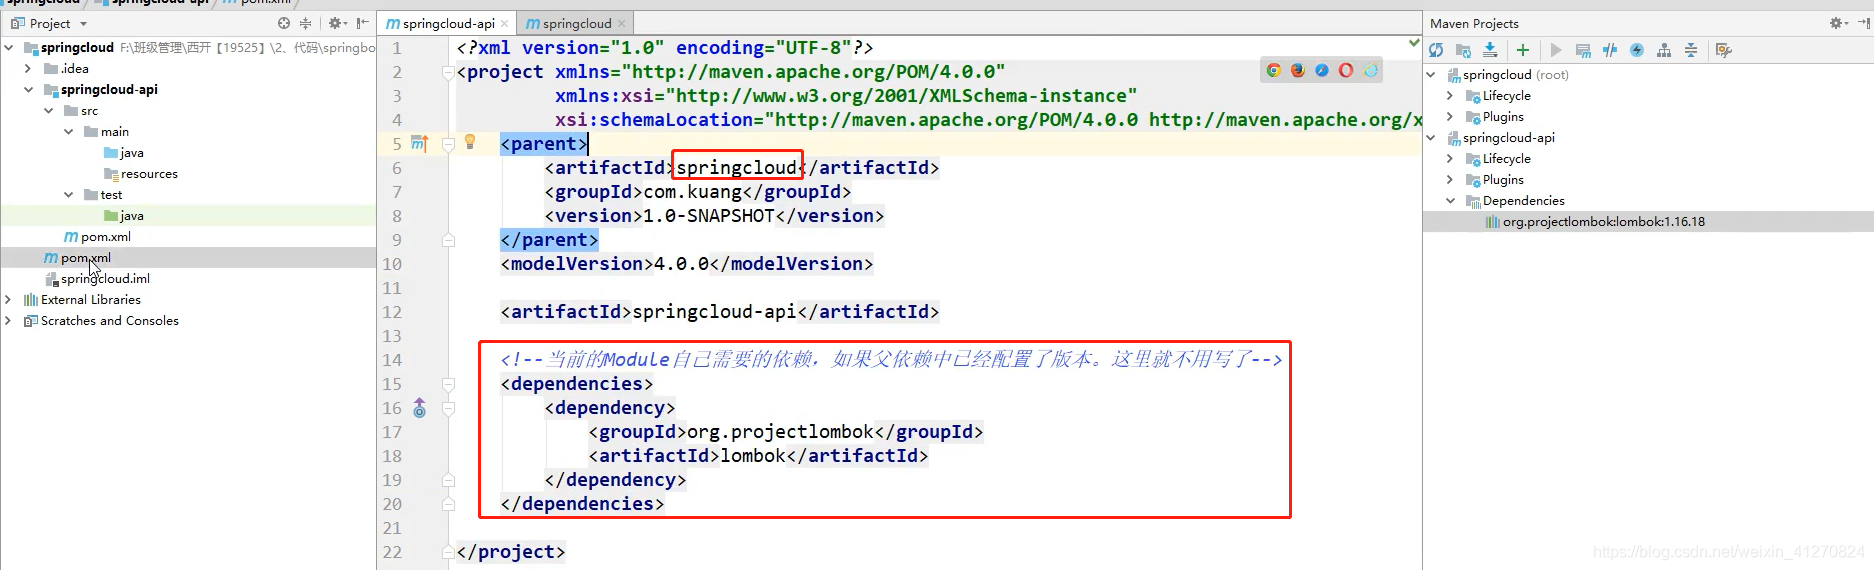Hide the Maven Projects panel
The width and height of the screenshot is (1874, 570).
pos(1863,23)
